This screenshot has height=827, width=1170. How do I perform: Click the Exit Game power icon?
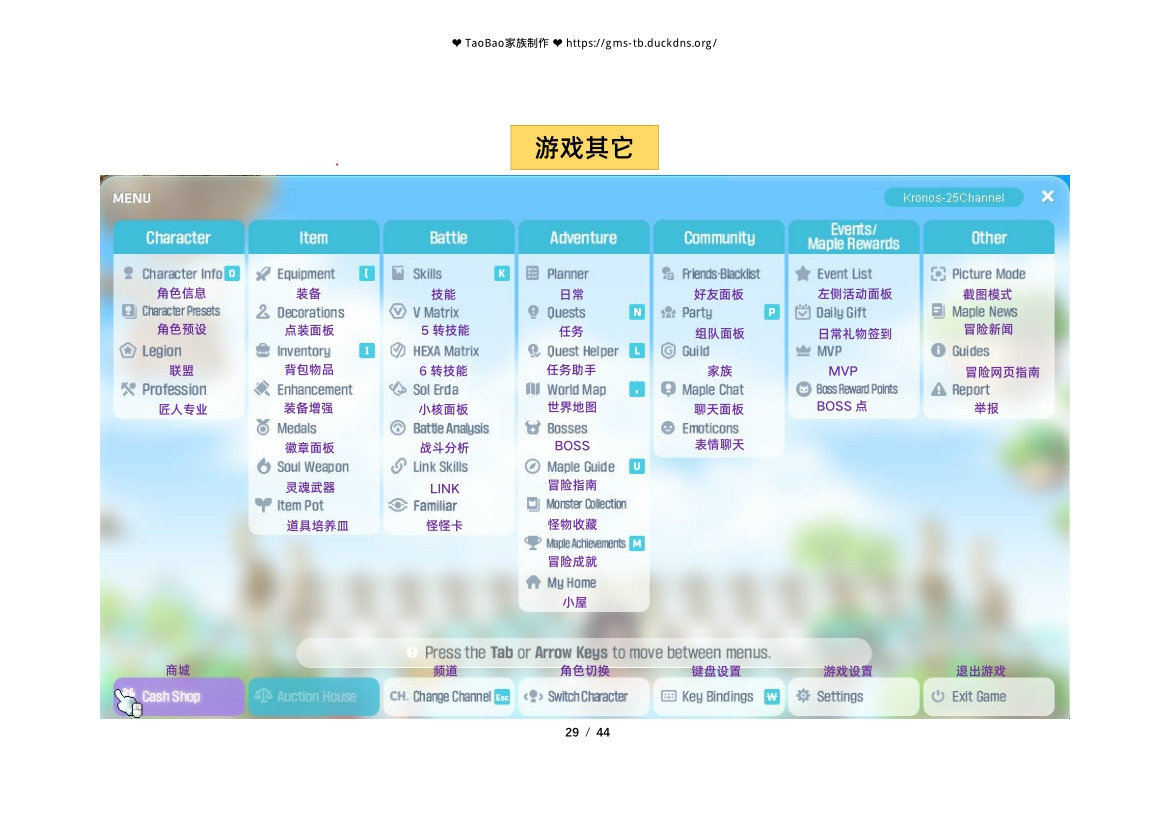[938, 697]
